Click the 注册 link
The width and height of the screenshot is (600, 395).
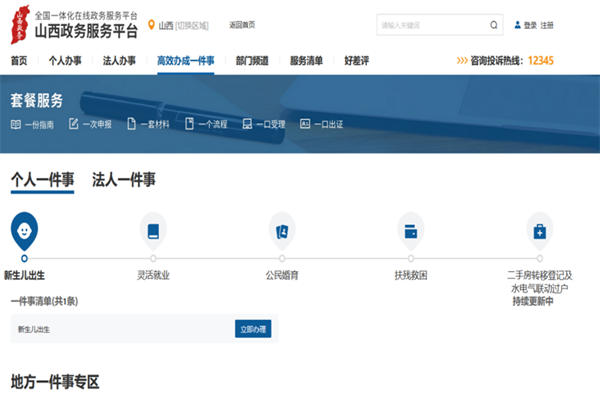point(547,25)
